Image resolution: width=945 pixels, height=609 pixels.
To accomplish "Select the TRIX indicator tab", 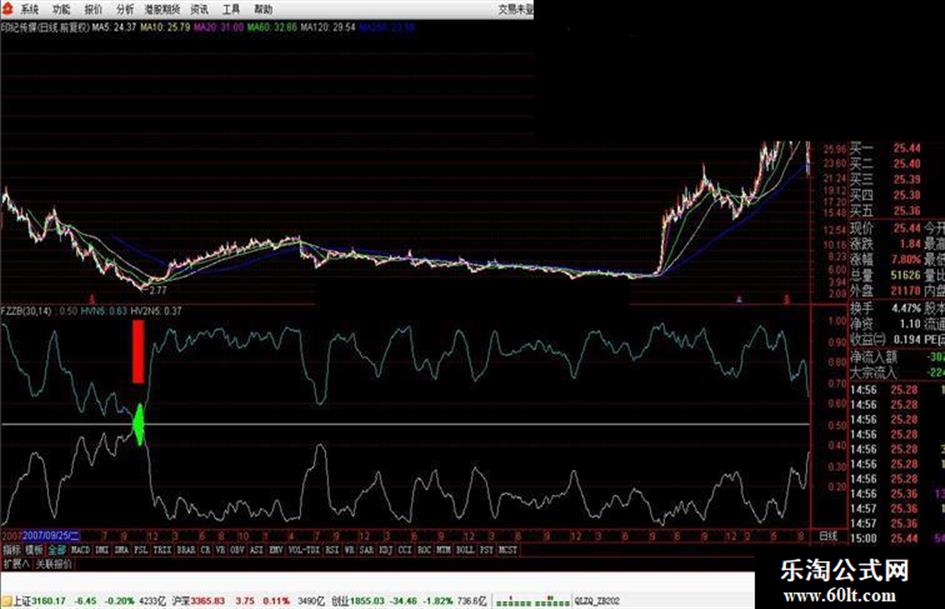I will [x=162, y=550].
